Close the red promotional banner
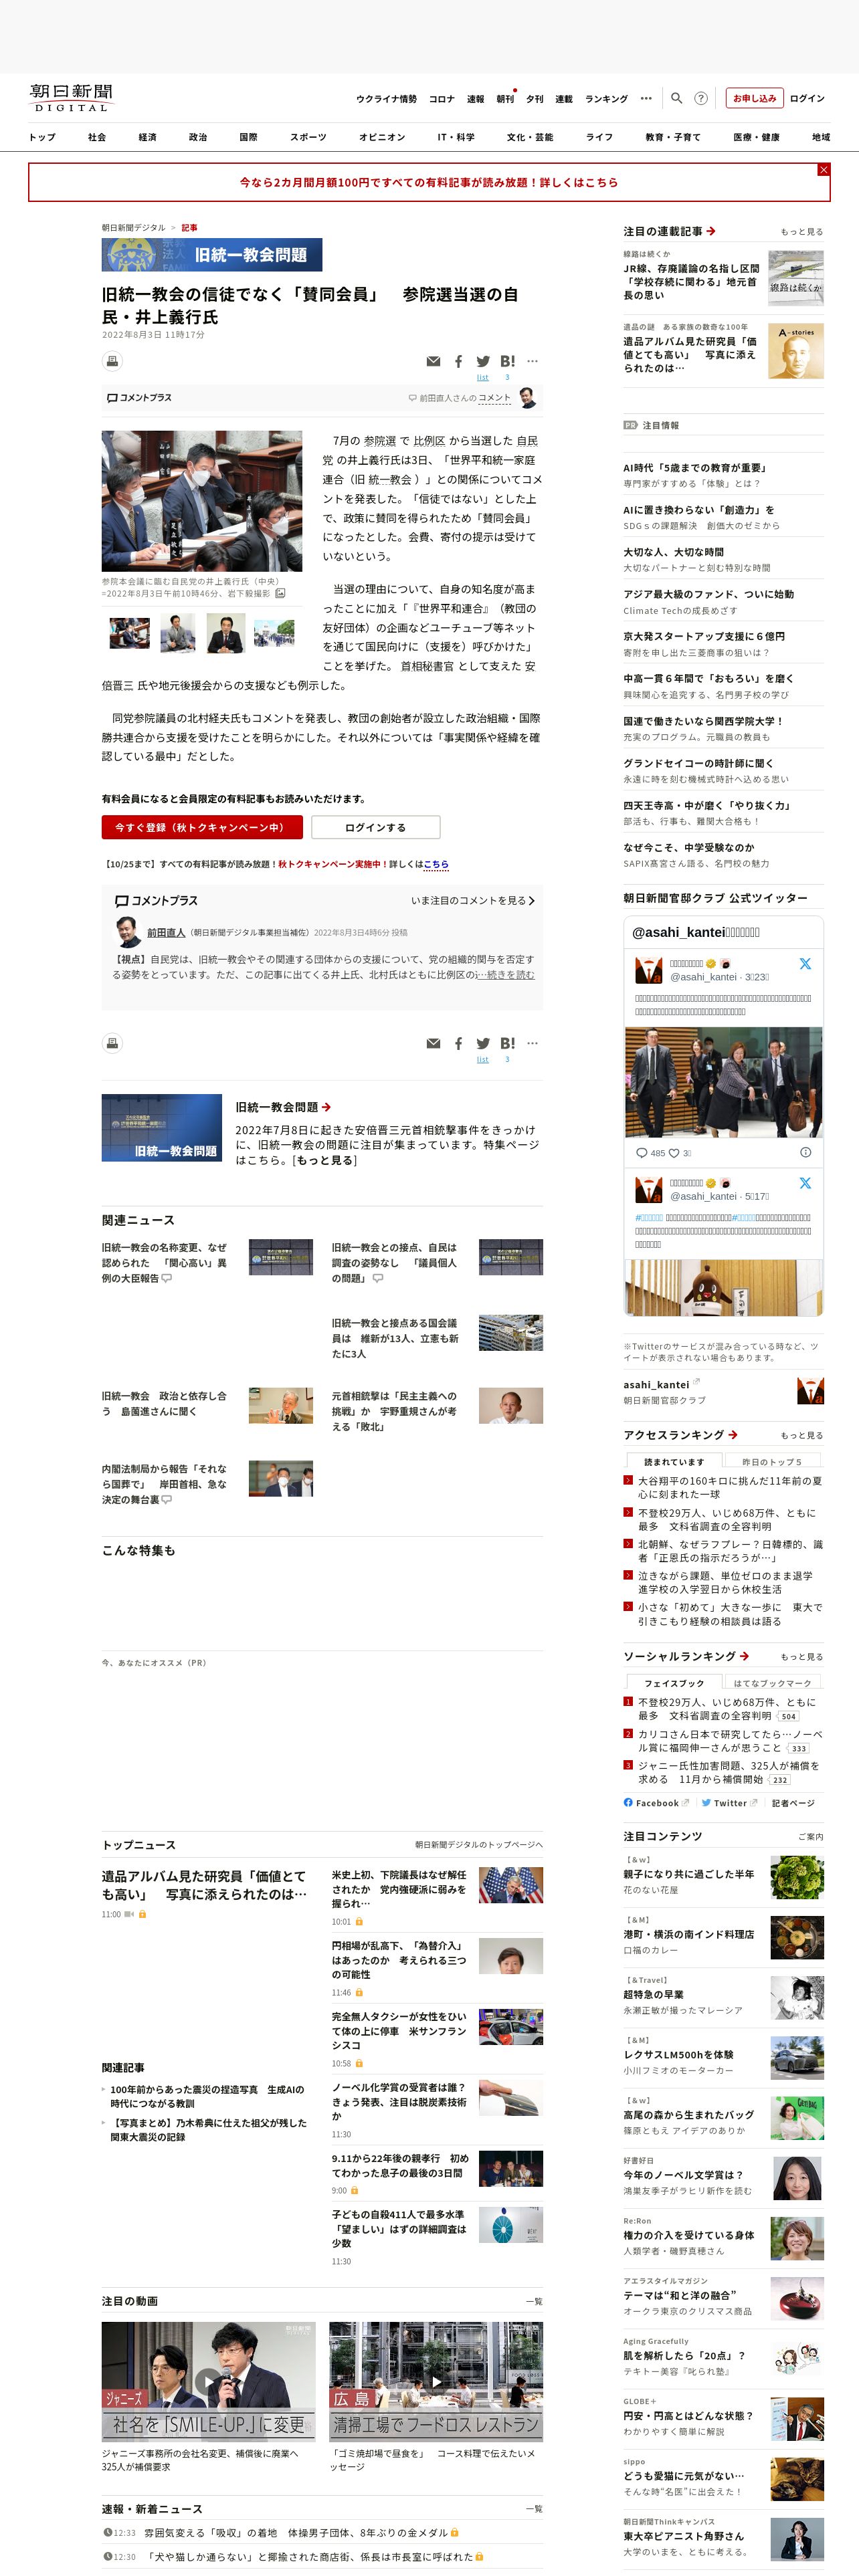The width and height of the screenshot is (859, 2576). [823, 170]
